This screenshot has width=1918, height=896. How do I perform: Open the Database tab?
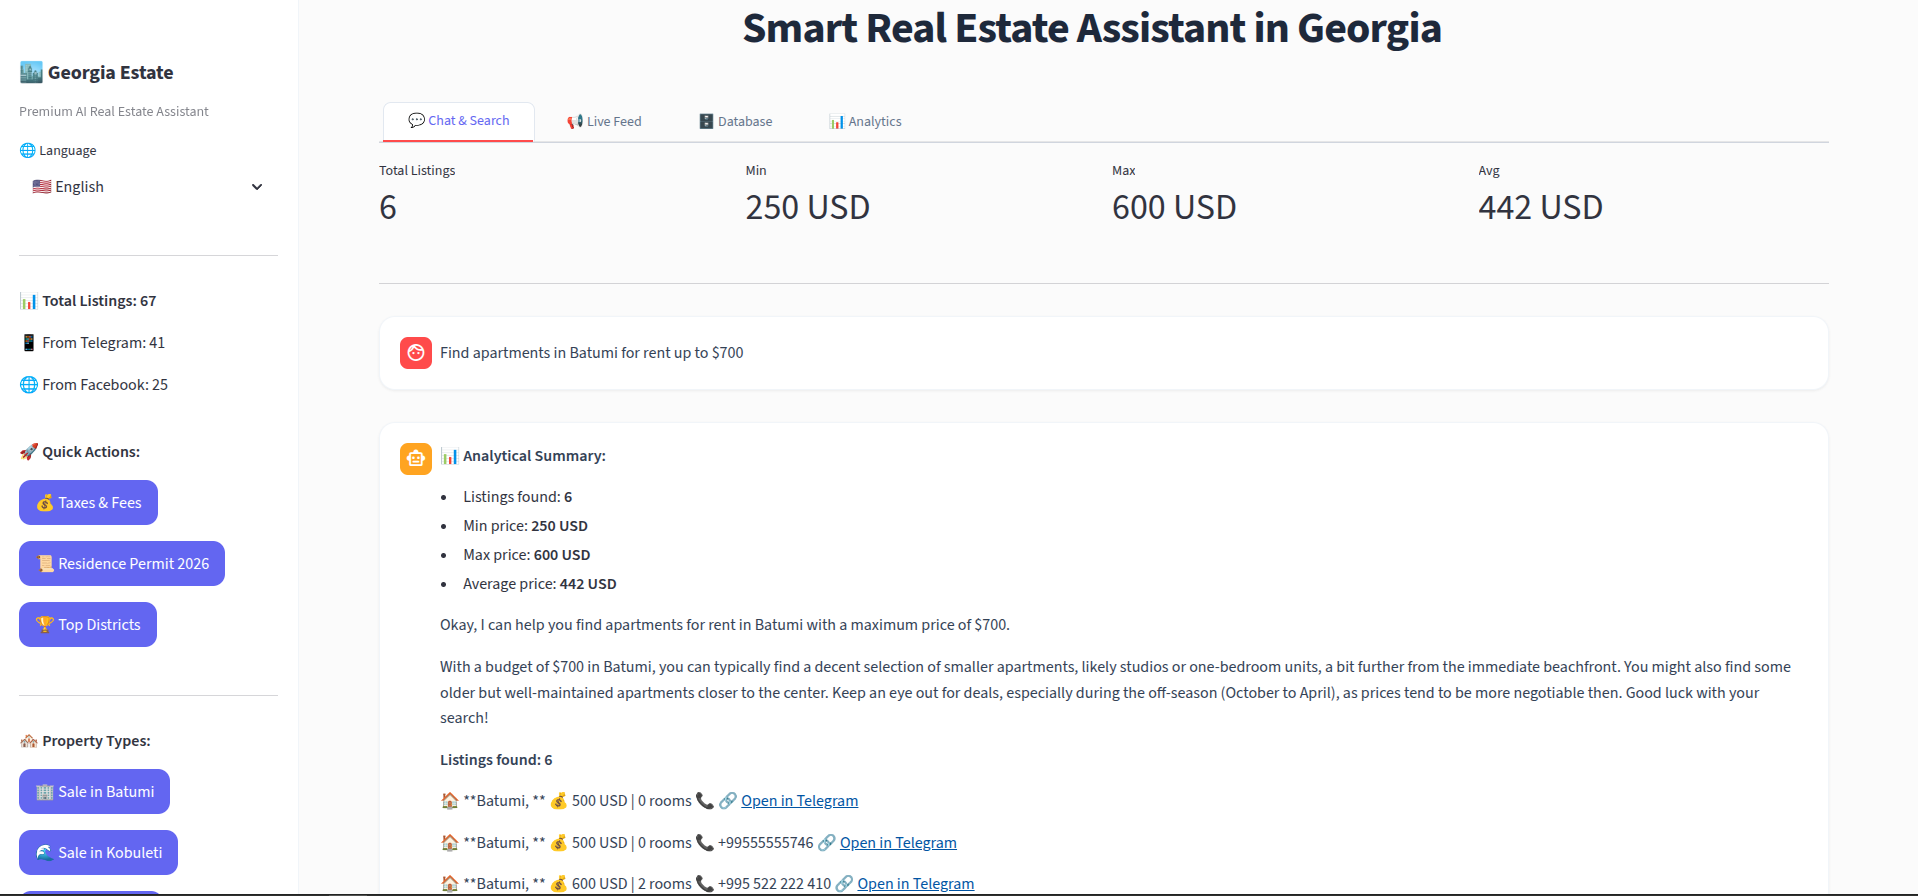735,122
